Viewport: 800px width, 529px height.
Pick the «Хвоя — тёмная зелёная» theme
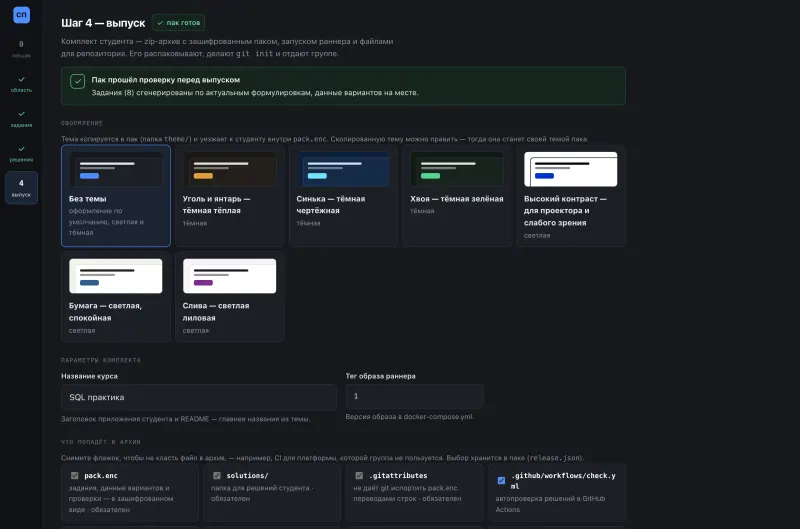[x=457, y=196]
